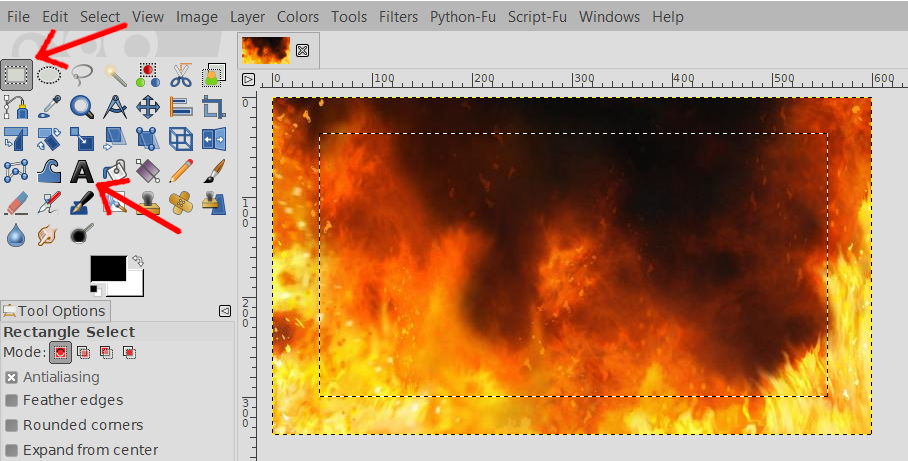Select the Free Select lasso tool
The height and width of the screenshot is (461, 908).
tap(82, 75)
